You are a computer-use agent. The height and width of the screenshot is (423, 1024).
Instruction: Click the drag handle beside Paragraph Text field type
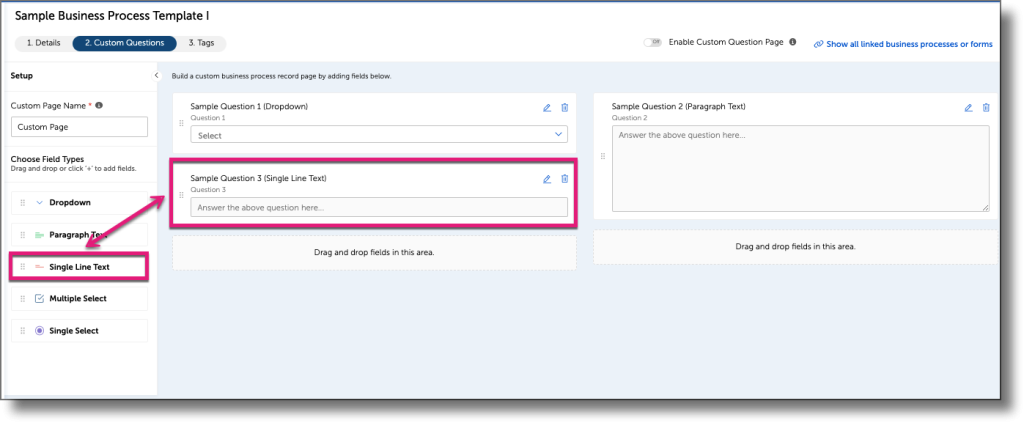(x=23, y=235)
